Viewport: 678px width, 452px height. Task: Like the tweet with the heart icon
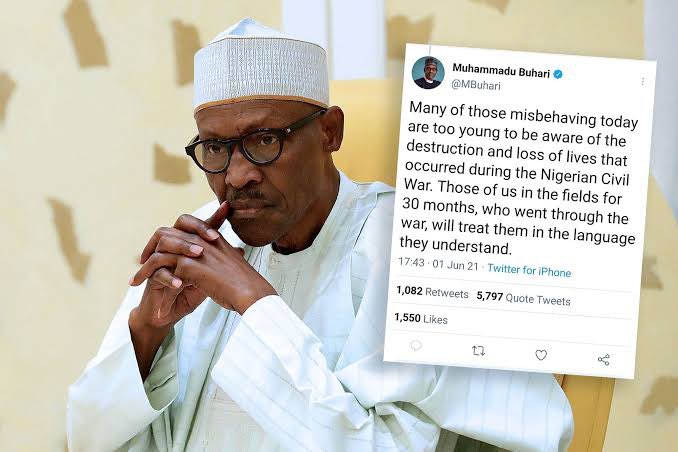pyautogui.click(x=541, y=355)
